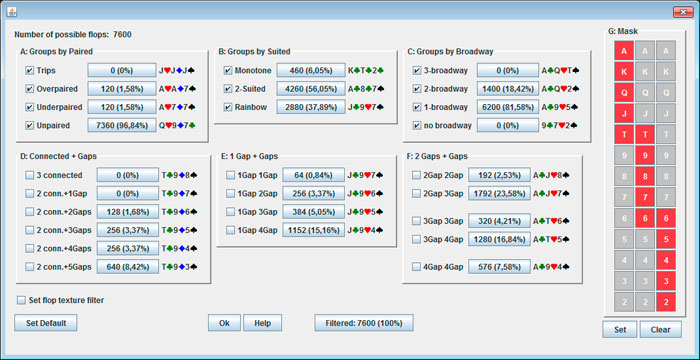Toggle the red K cell in Mask
Viewport: 700px width, 360px height.
[x=624, y=71]
